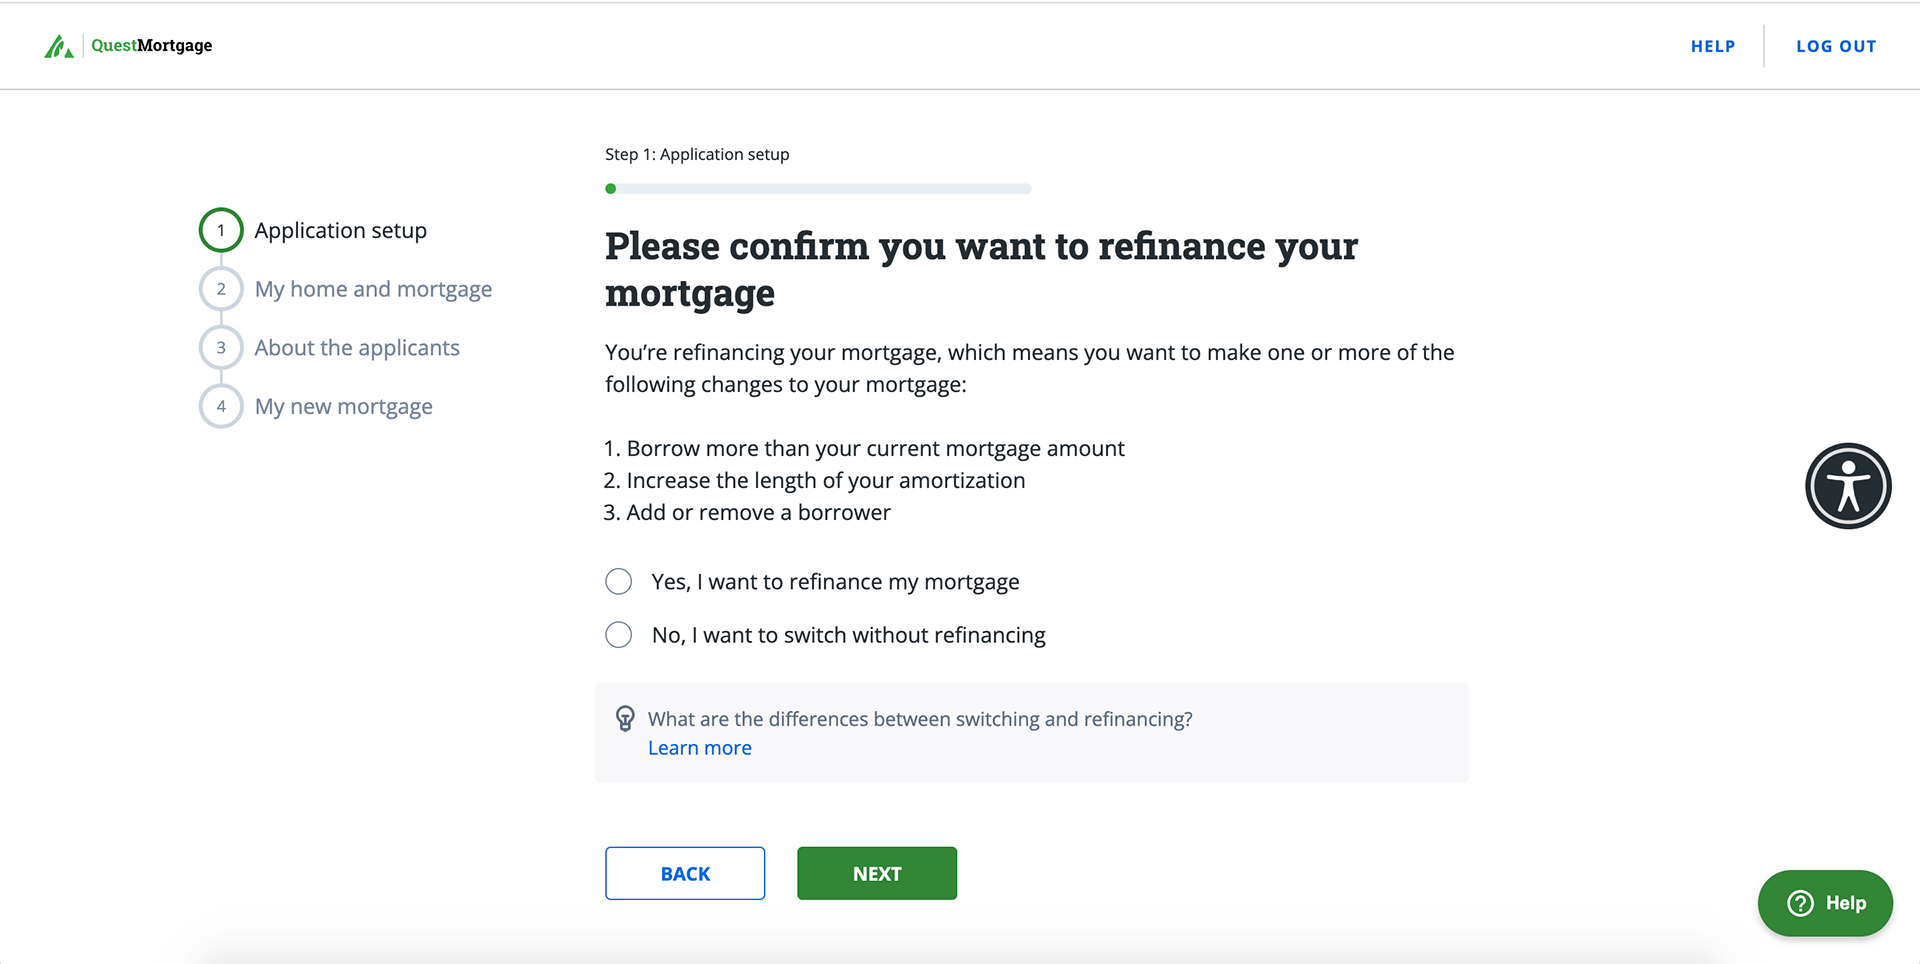Click the green NEXT button
Viewport: 1920px width, 964px height.
[877, 873]
